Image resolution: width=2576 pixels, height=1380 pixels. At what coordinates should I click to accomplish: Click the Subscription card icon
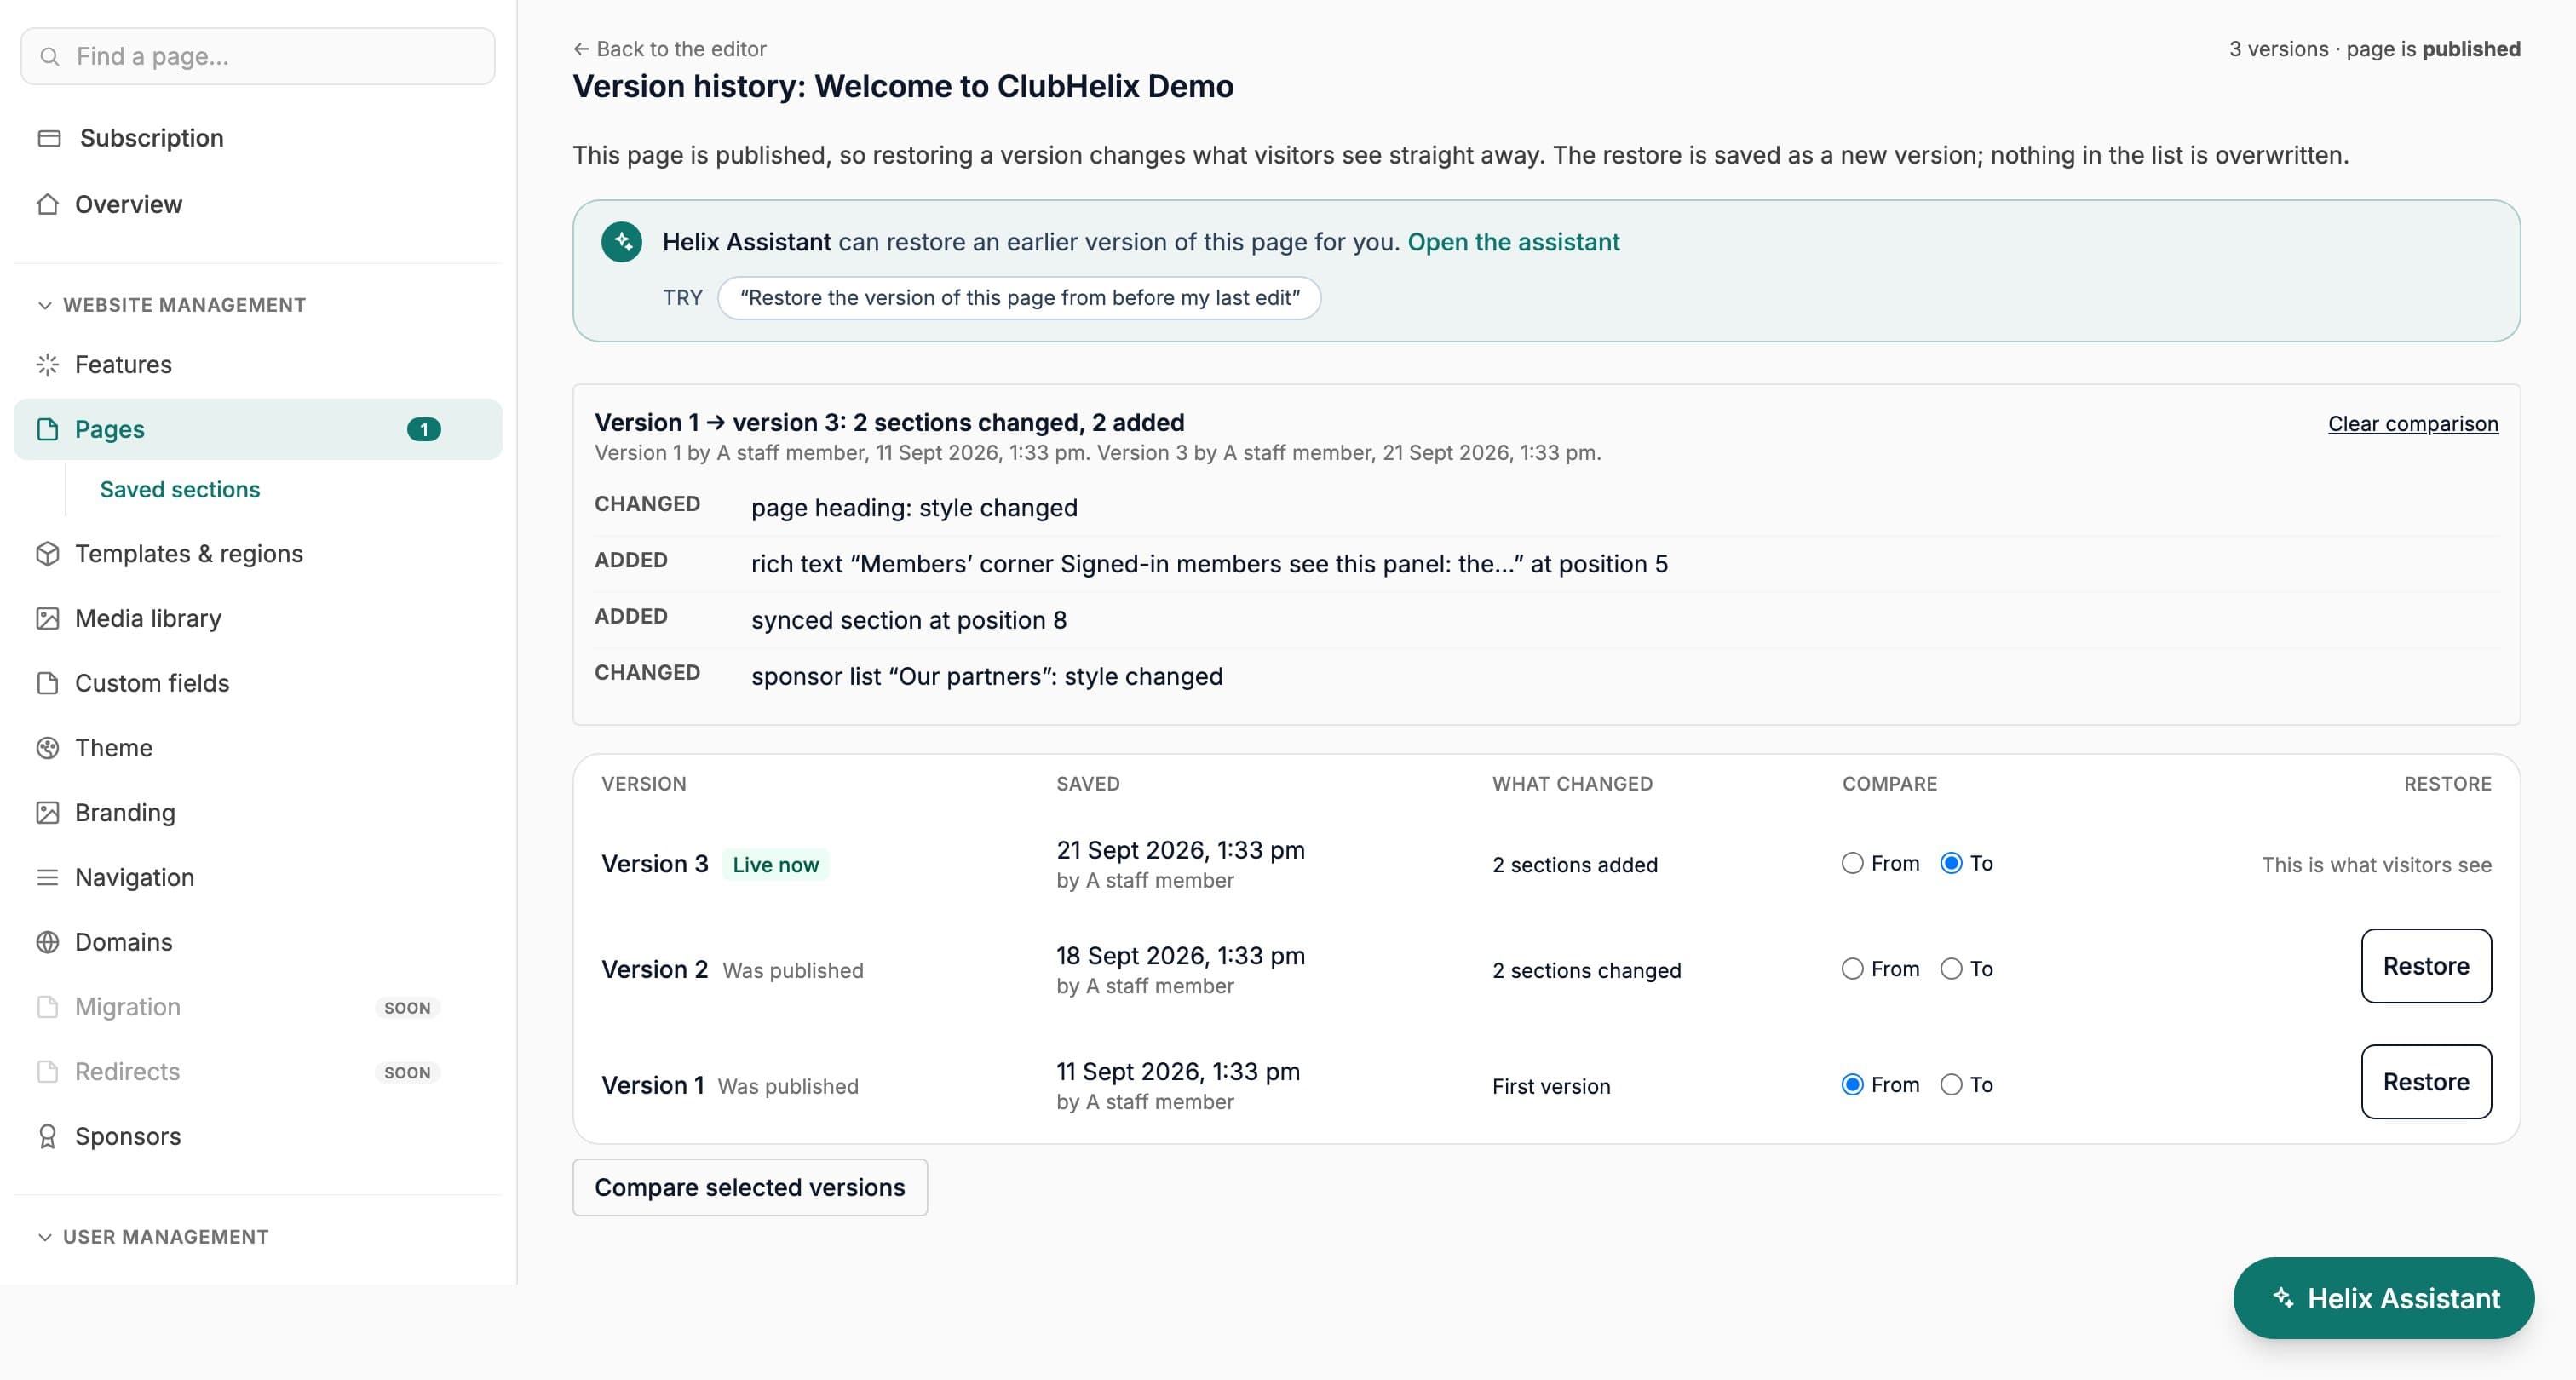pos(49,138)
